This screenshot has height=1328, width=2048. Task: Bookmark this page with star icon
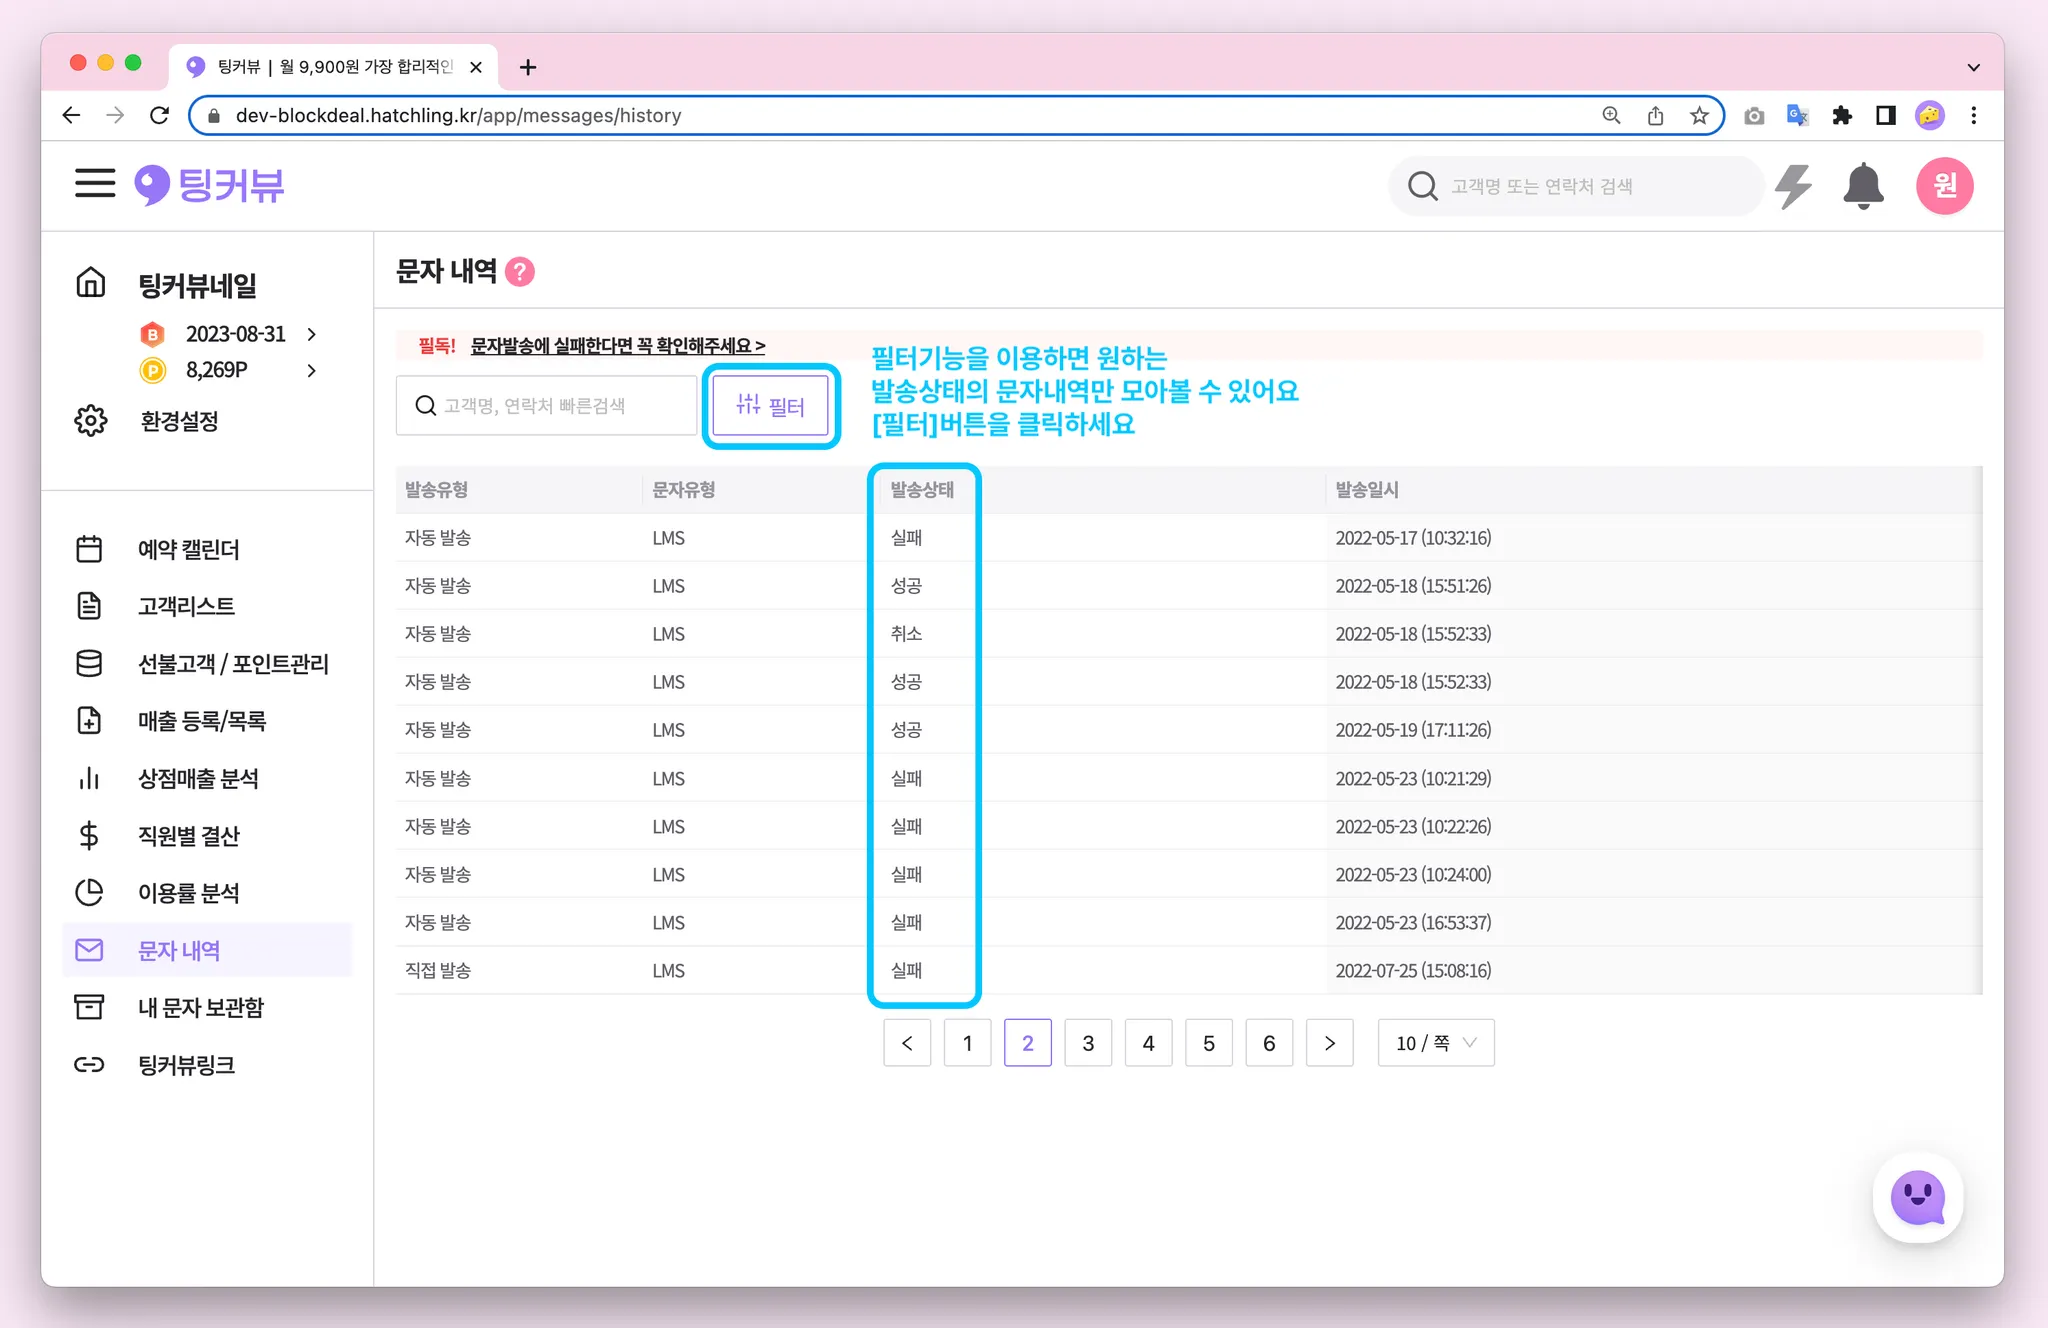[1699, 116]
